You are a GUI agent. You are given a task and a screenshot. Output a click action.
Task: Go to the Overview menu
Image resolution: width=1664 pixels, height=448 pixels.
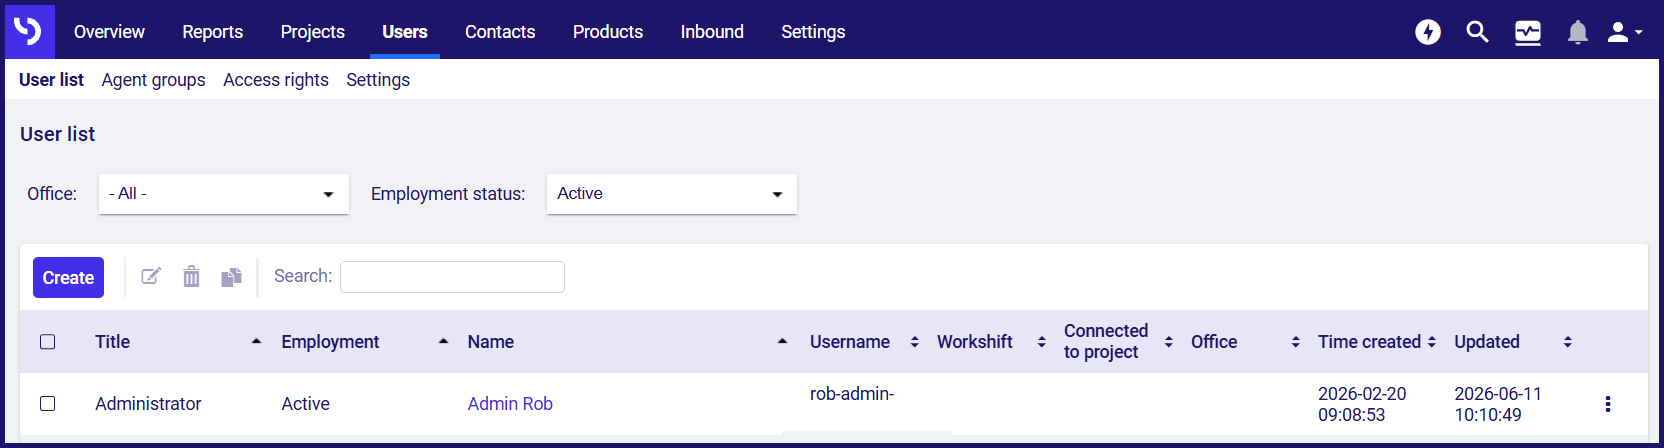click(x=109, y=32)
